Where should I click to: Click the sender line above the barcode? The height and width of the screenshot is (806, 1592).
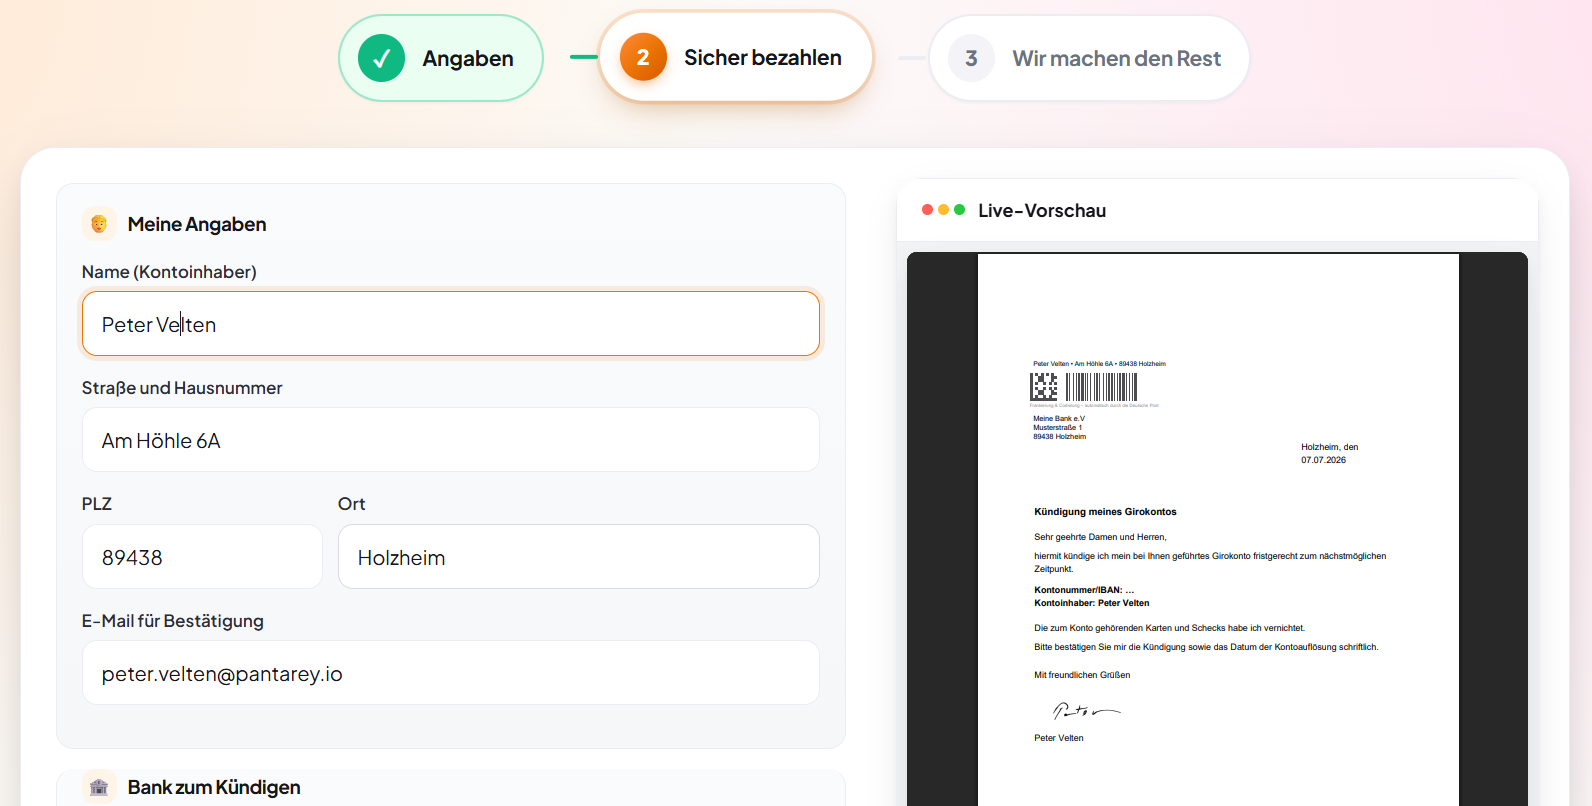point(1099,364)
